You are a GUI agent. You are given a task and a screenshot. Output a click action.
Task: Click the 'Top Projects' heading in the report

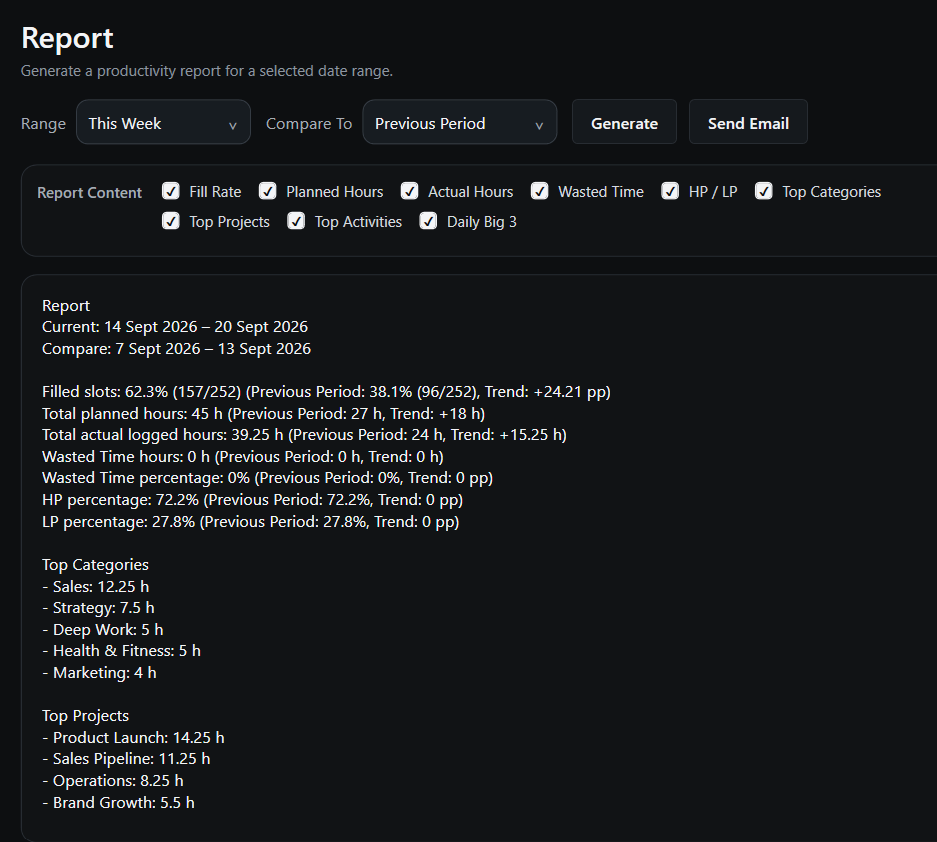coord(85,716)
